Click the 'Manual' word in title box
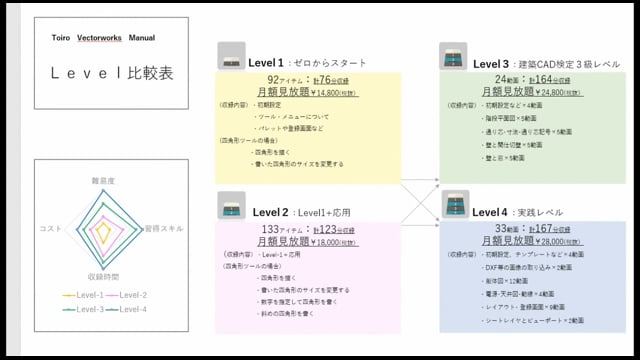This screenshot has width=640, height=360. click(x=142, y=38)
